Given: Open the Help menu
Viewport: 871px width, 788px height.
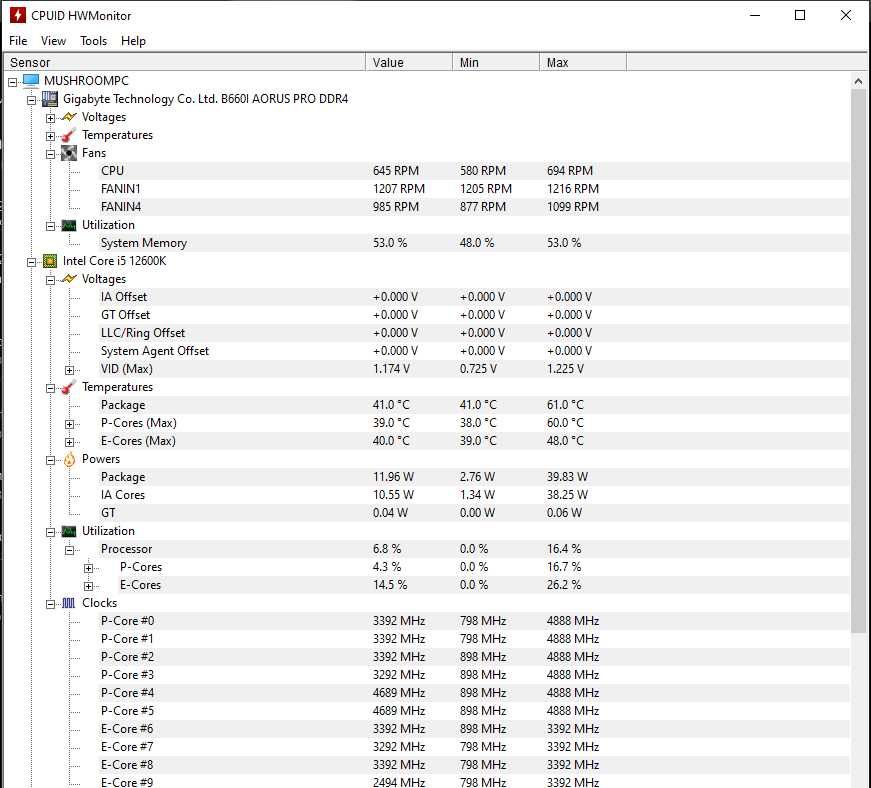Looking at the screenshot, I should tap(133, 41).
